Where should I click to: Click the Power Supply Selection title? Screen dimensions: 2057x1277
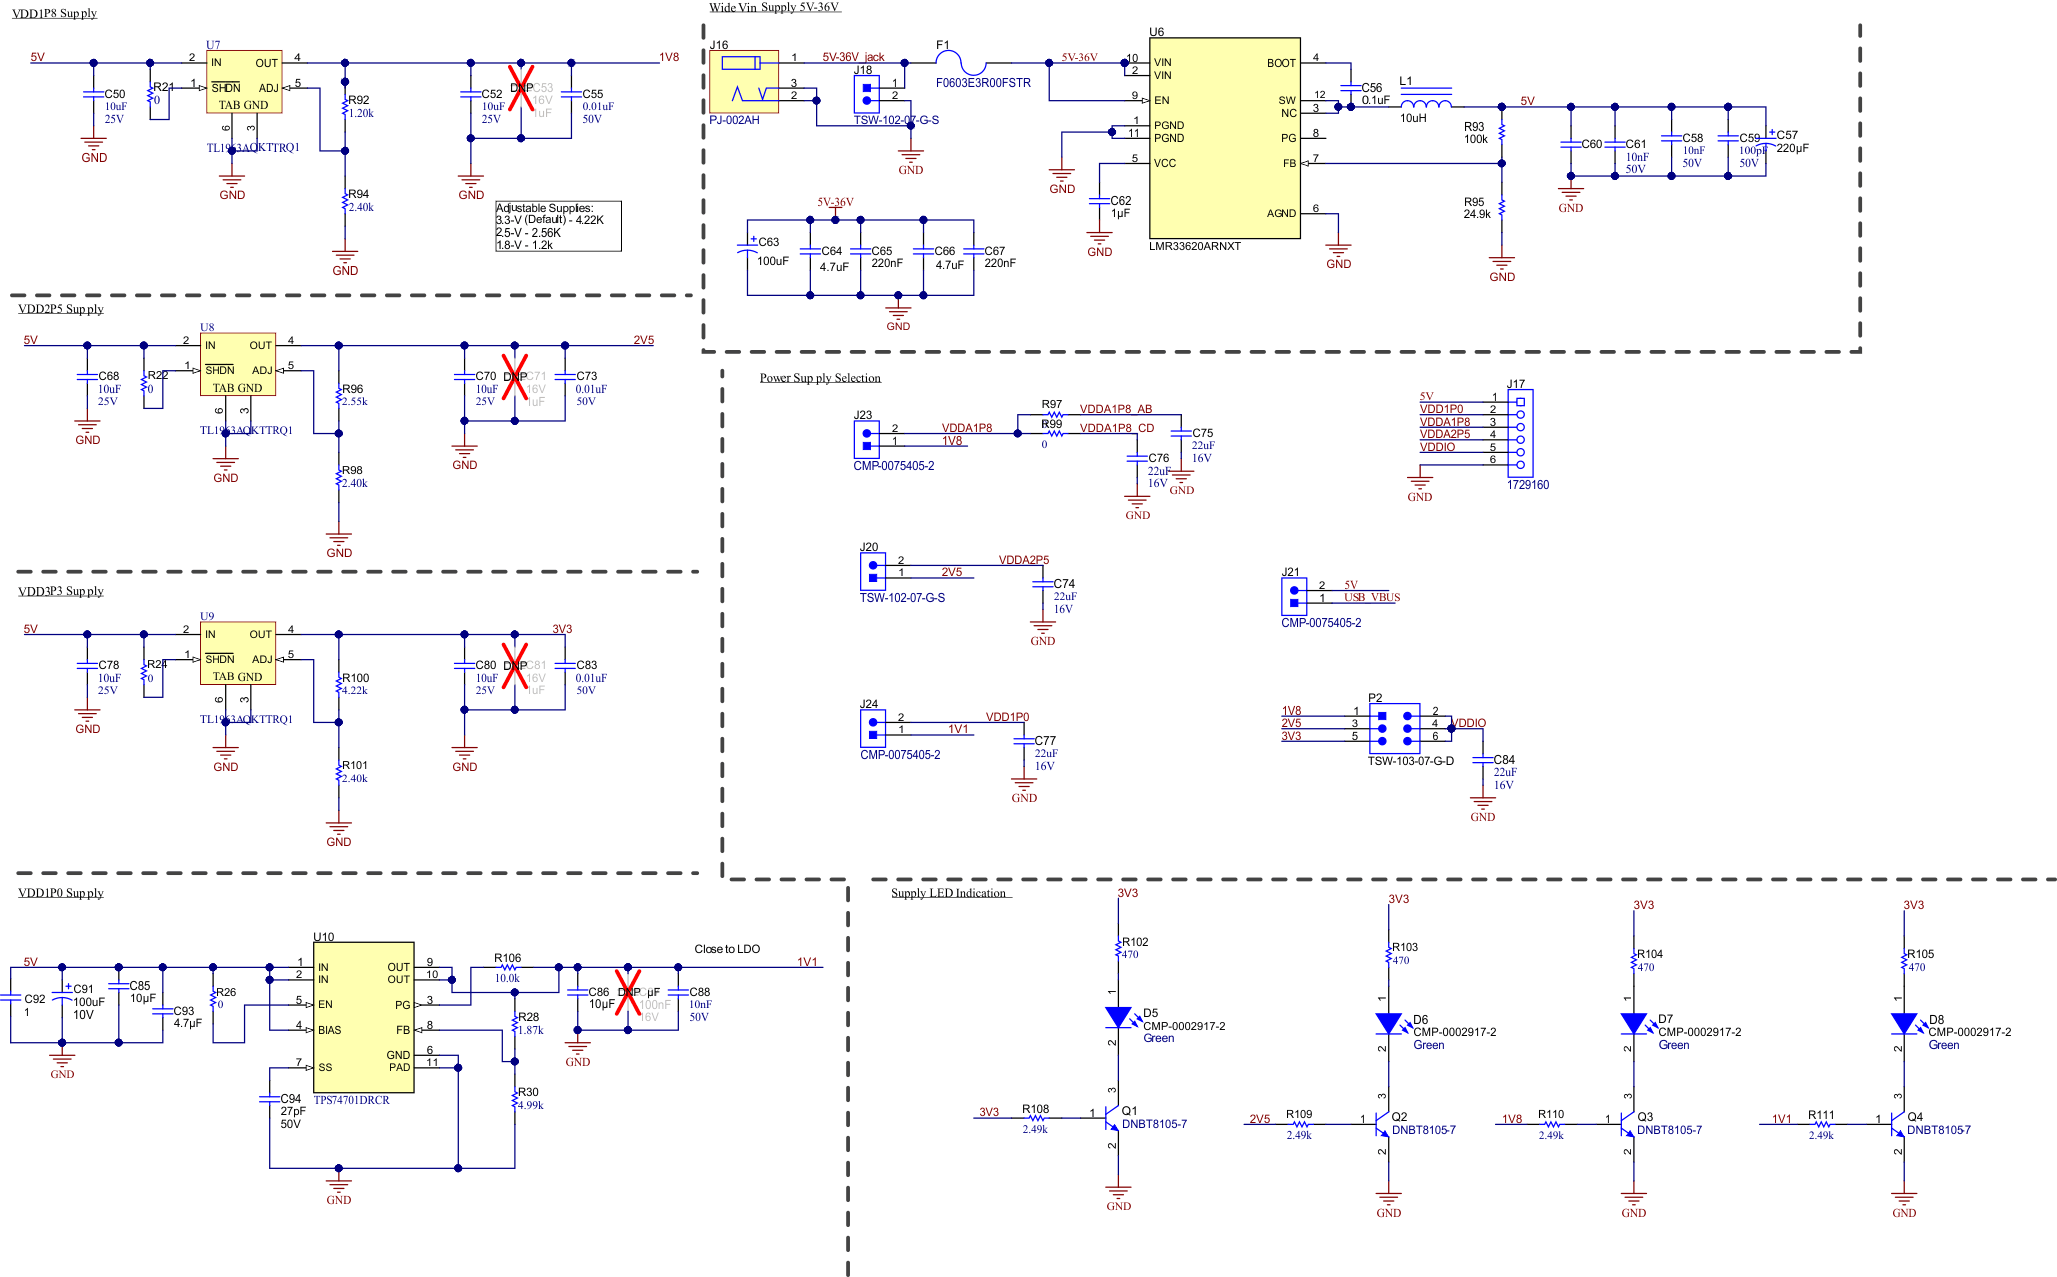(820, 378)
